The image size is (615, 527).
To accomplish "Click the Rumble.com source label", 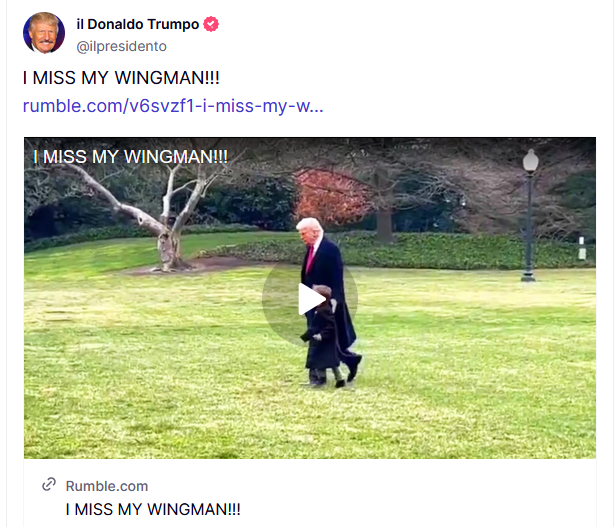I will tap(107, 486).
